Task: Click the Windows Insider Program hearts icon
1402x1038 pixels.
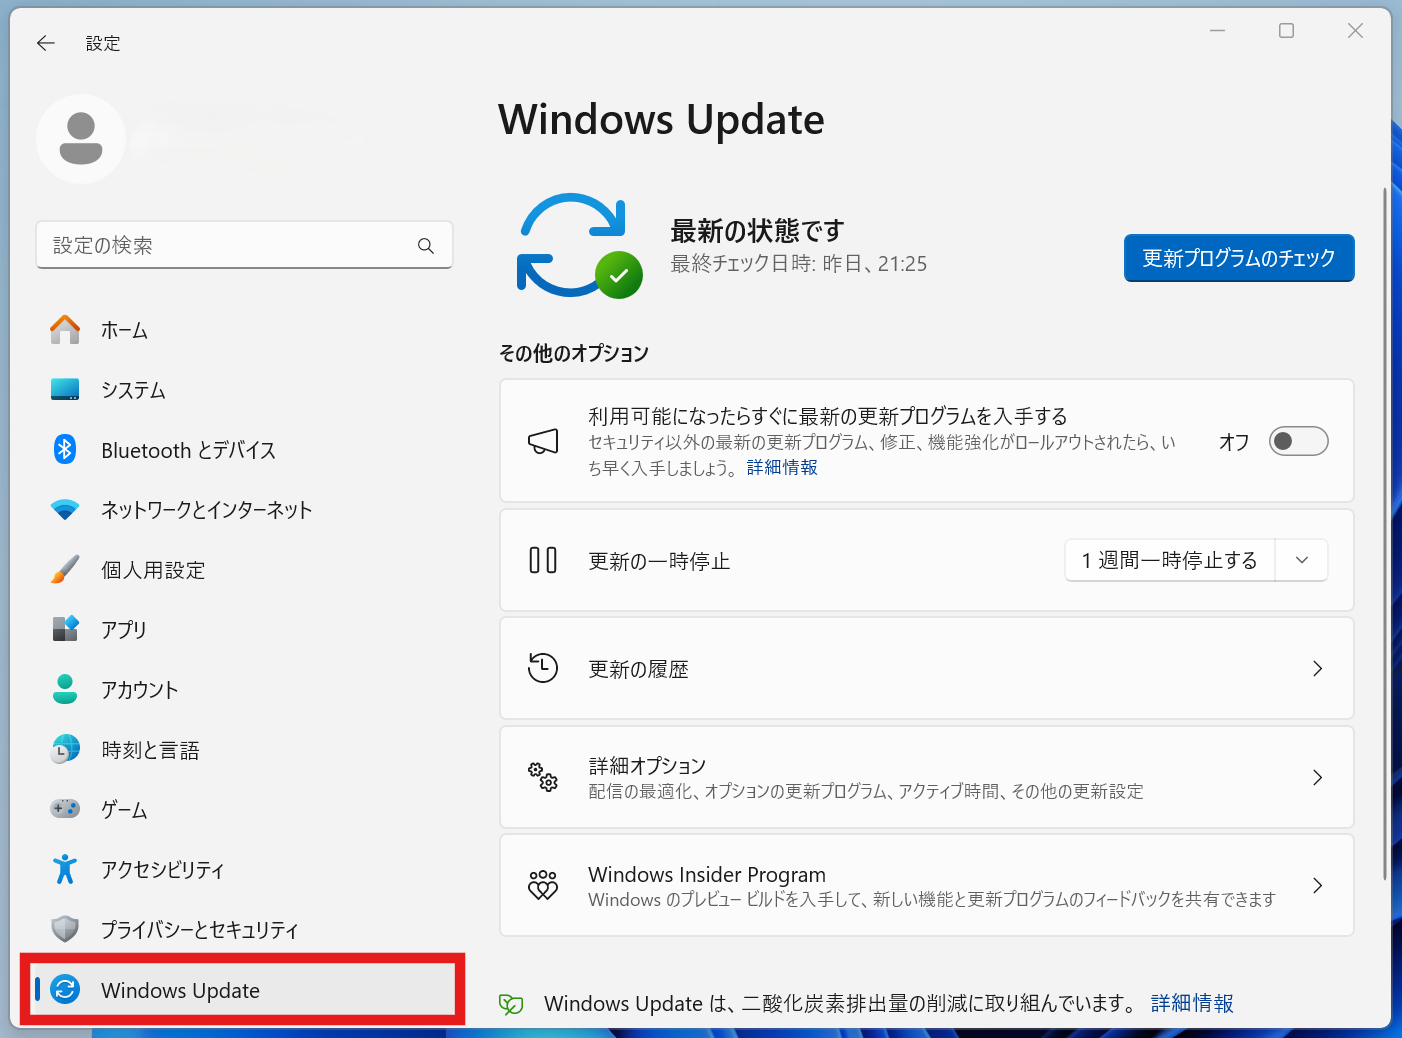Action: click(543, 885)
